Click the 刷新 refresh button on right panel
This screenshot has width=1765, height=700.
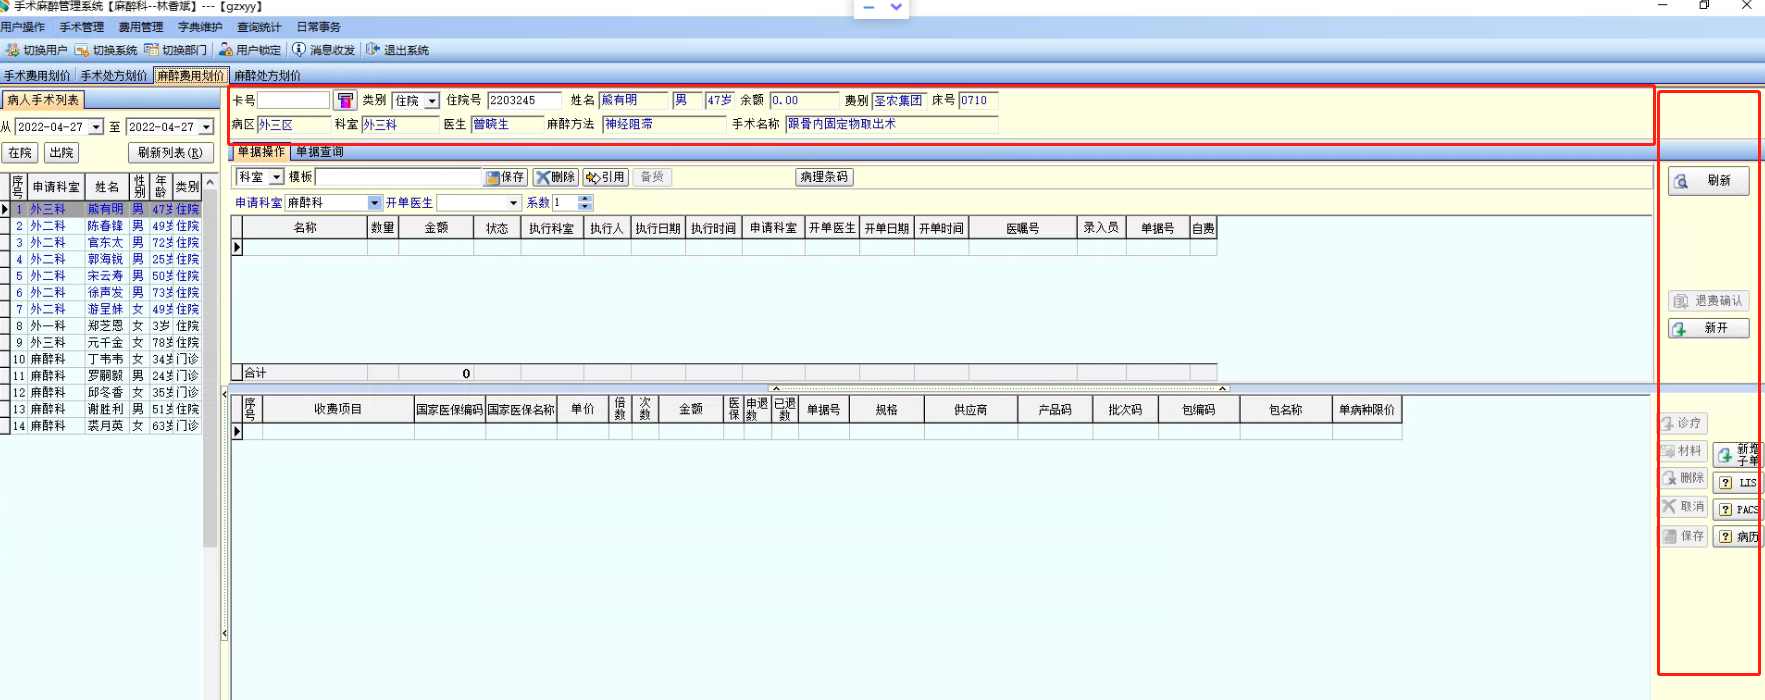(x=1708, y=181)
